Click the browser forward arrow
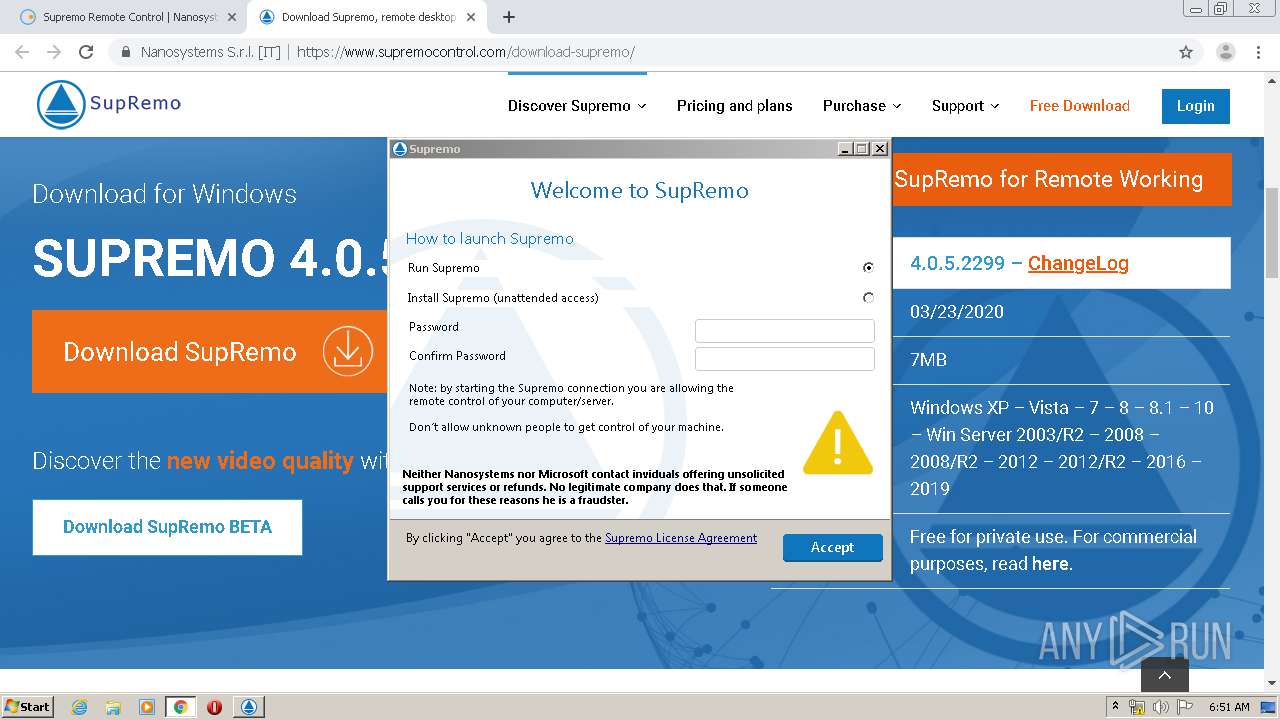Viewport: 1280px width, 720px height. pos(54,52)
